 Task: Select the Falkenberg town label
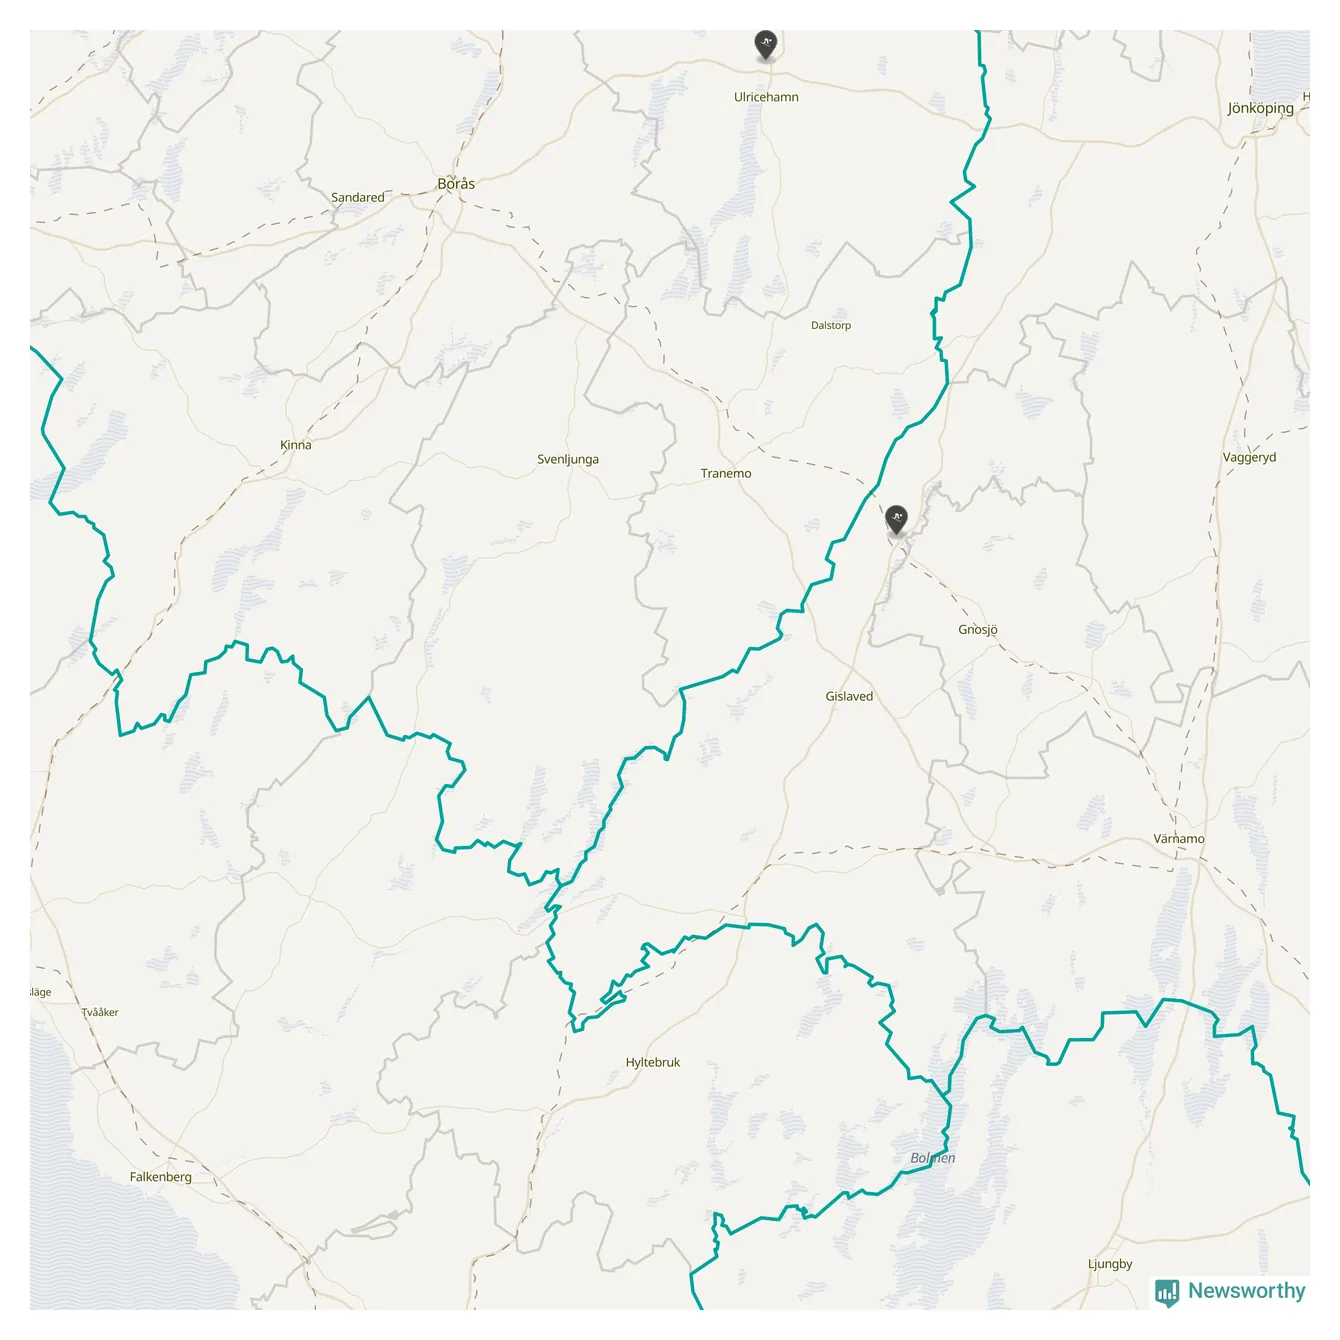(160, 1177)
